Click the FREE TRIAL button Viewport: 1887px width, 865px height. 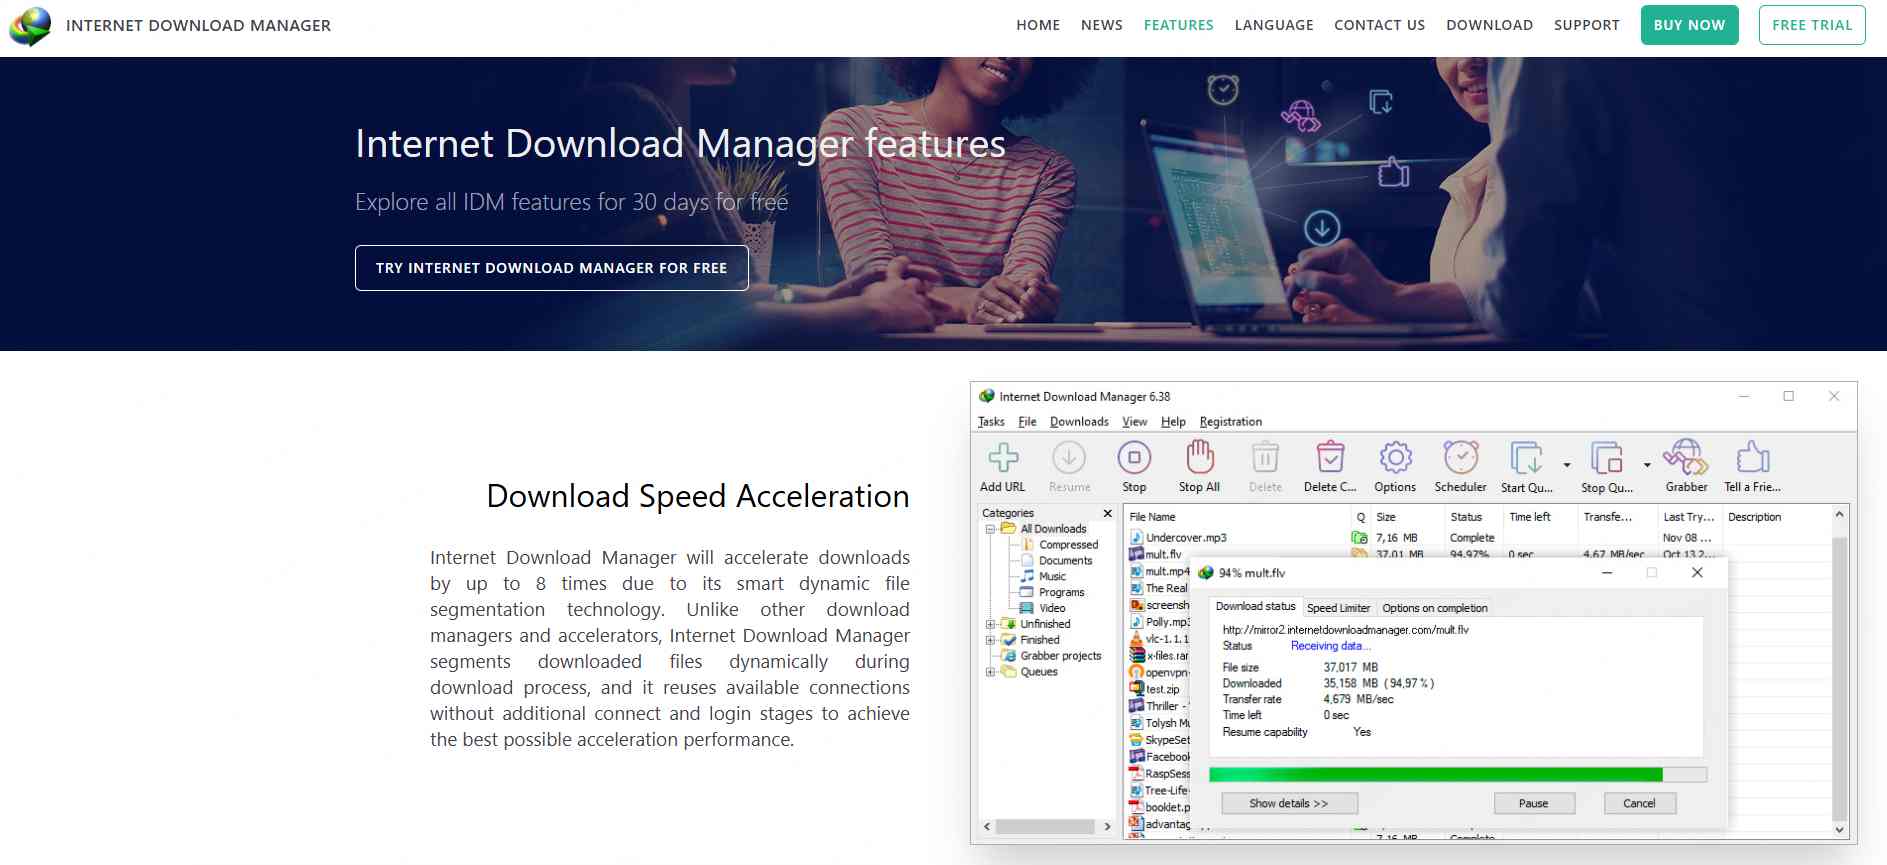[1812, 25]
